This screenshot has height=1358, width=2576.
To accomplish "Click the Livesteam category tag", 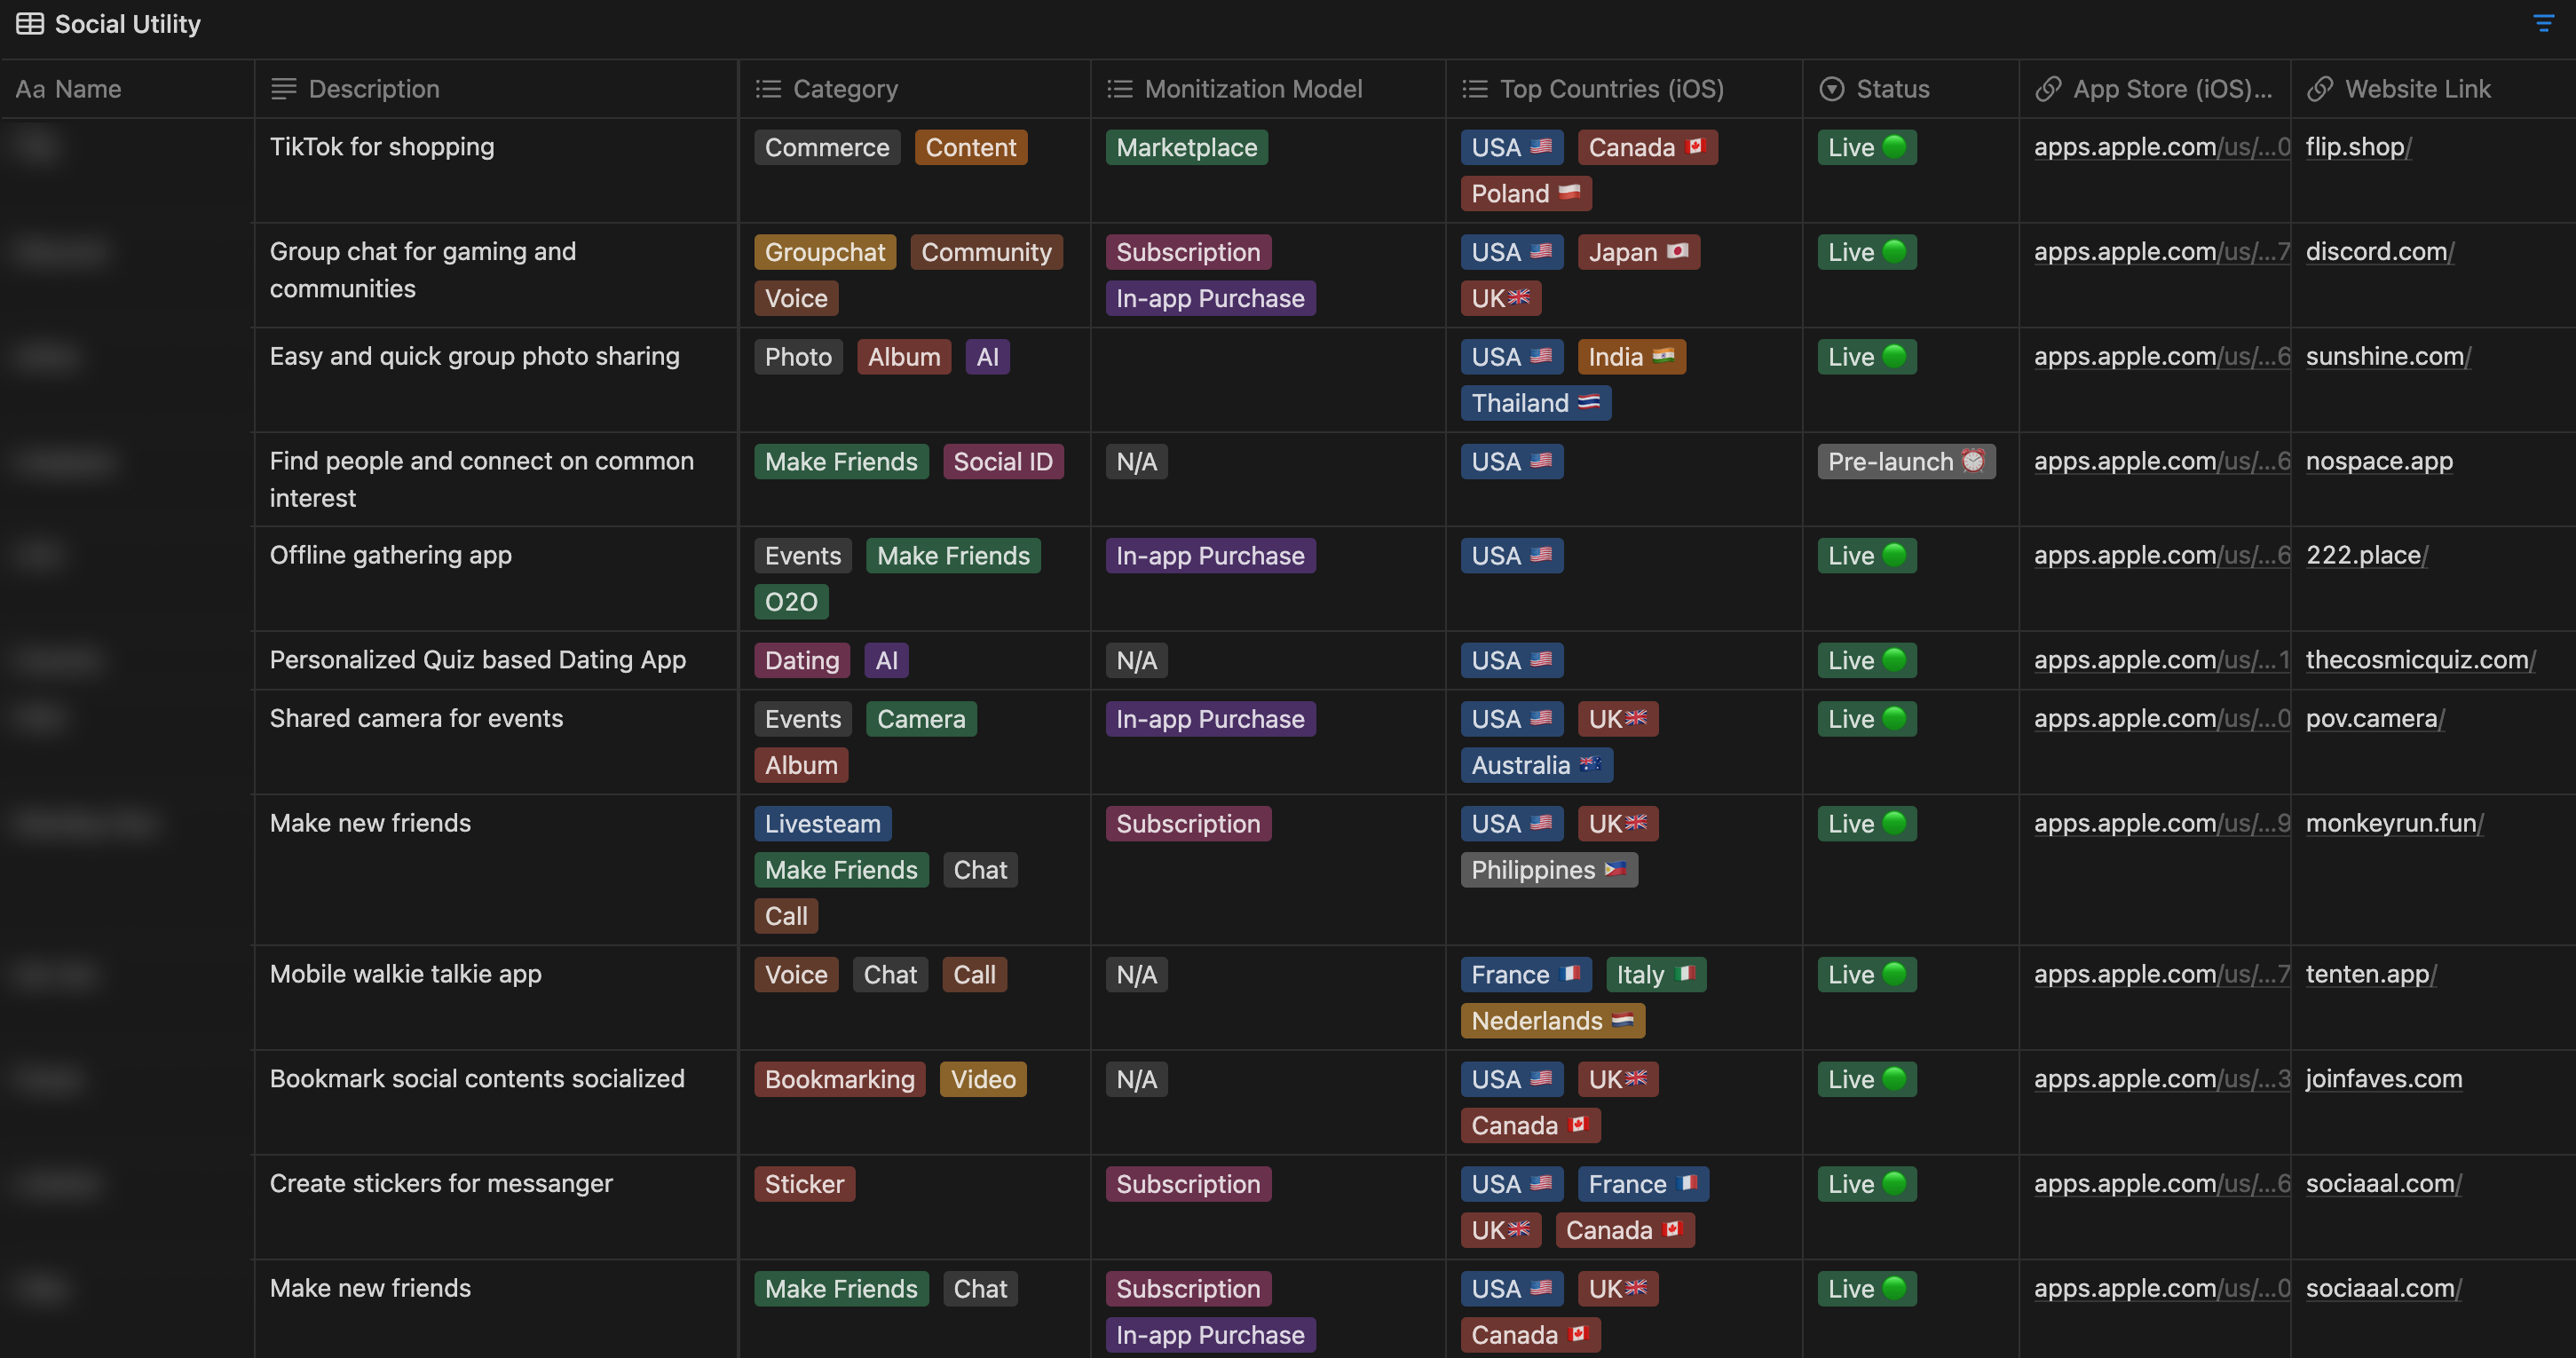I will [x=823, y=824].
